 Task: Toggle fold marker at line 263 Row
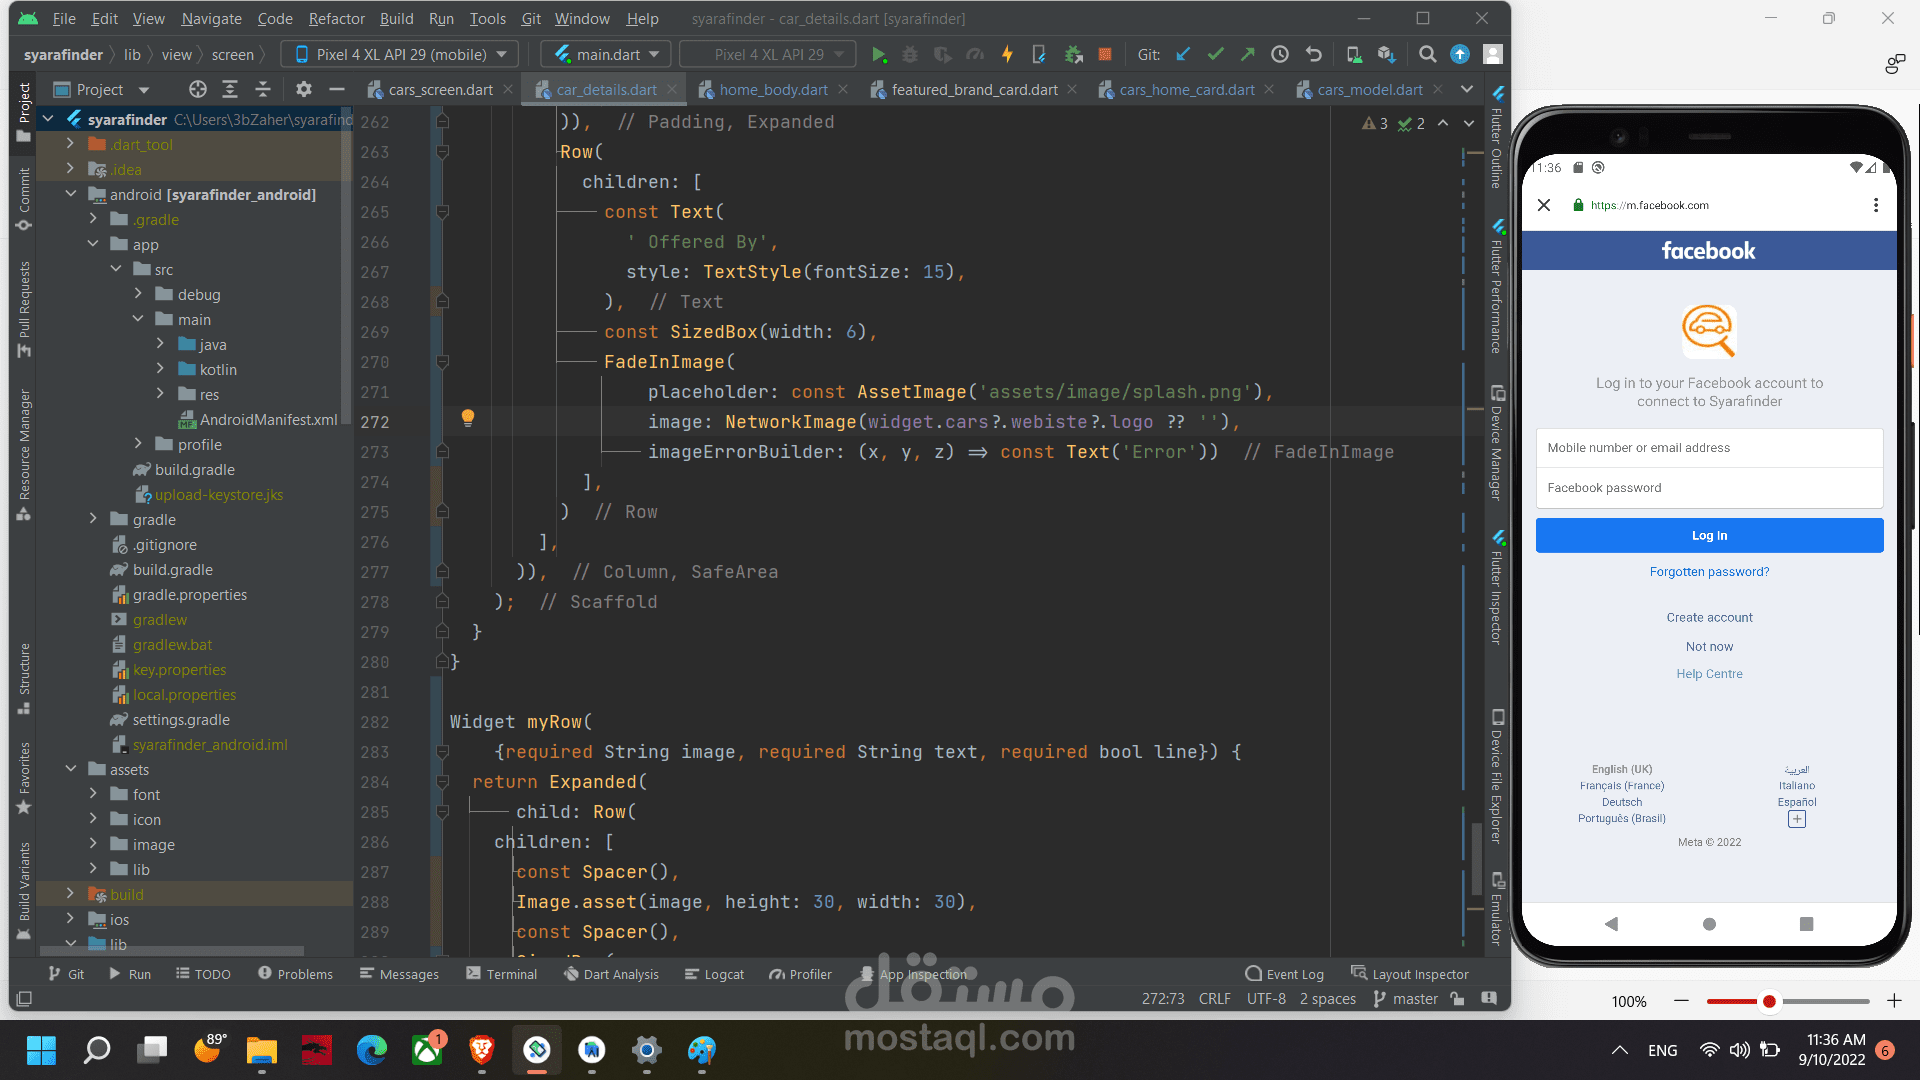point(442,152)
